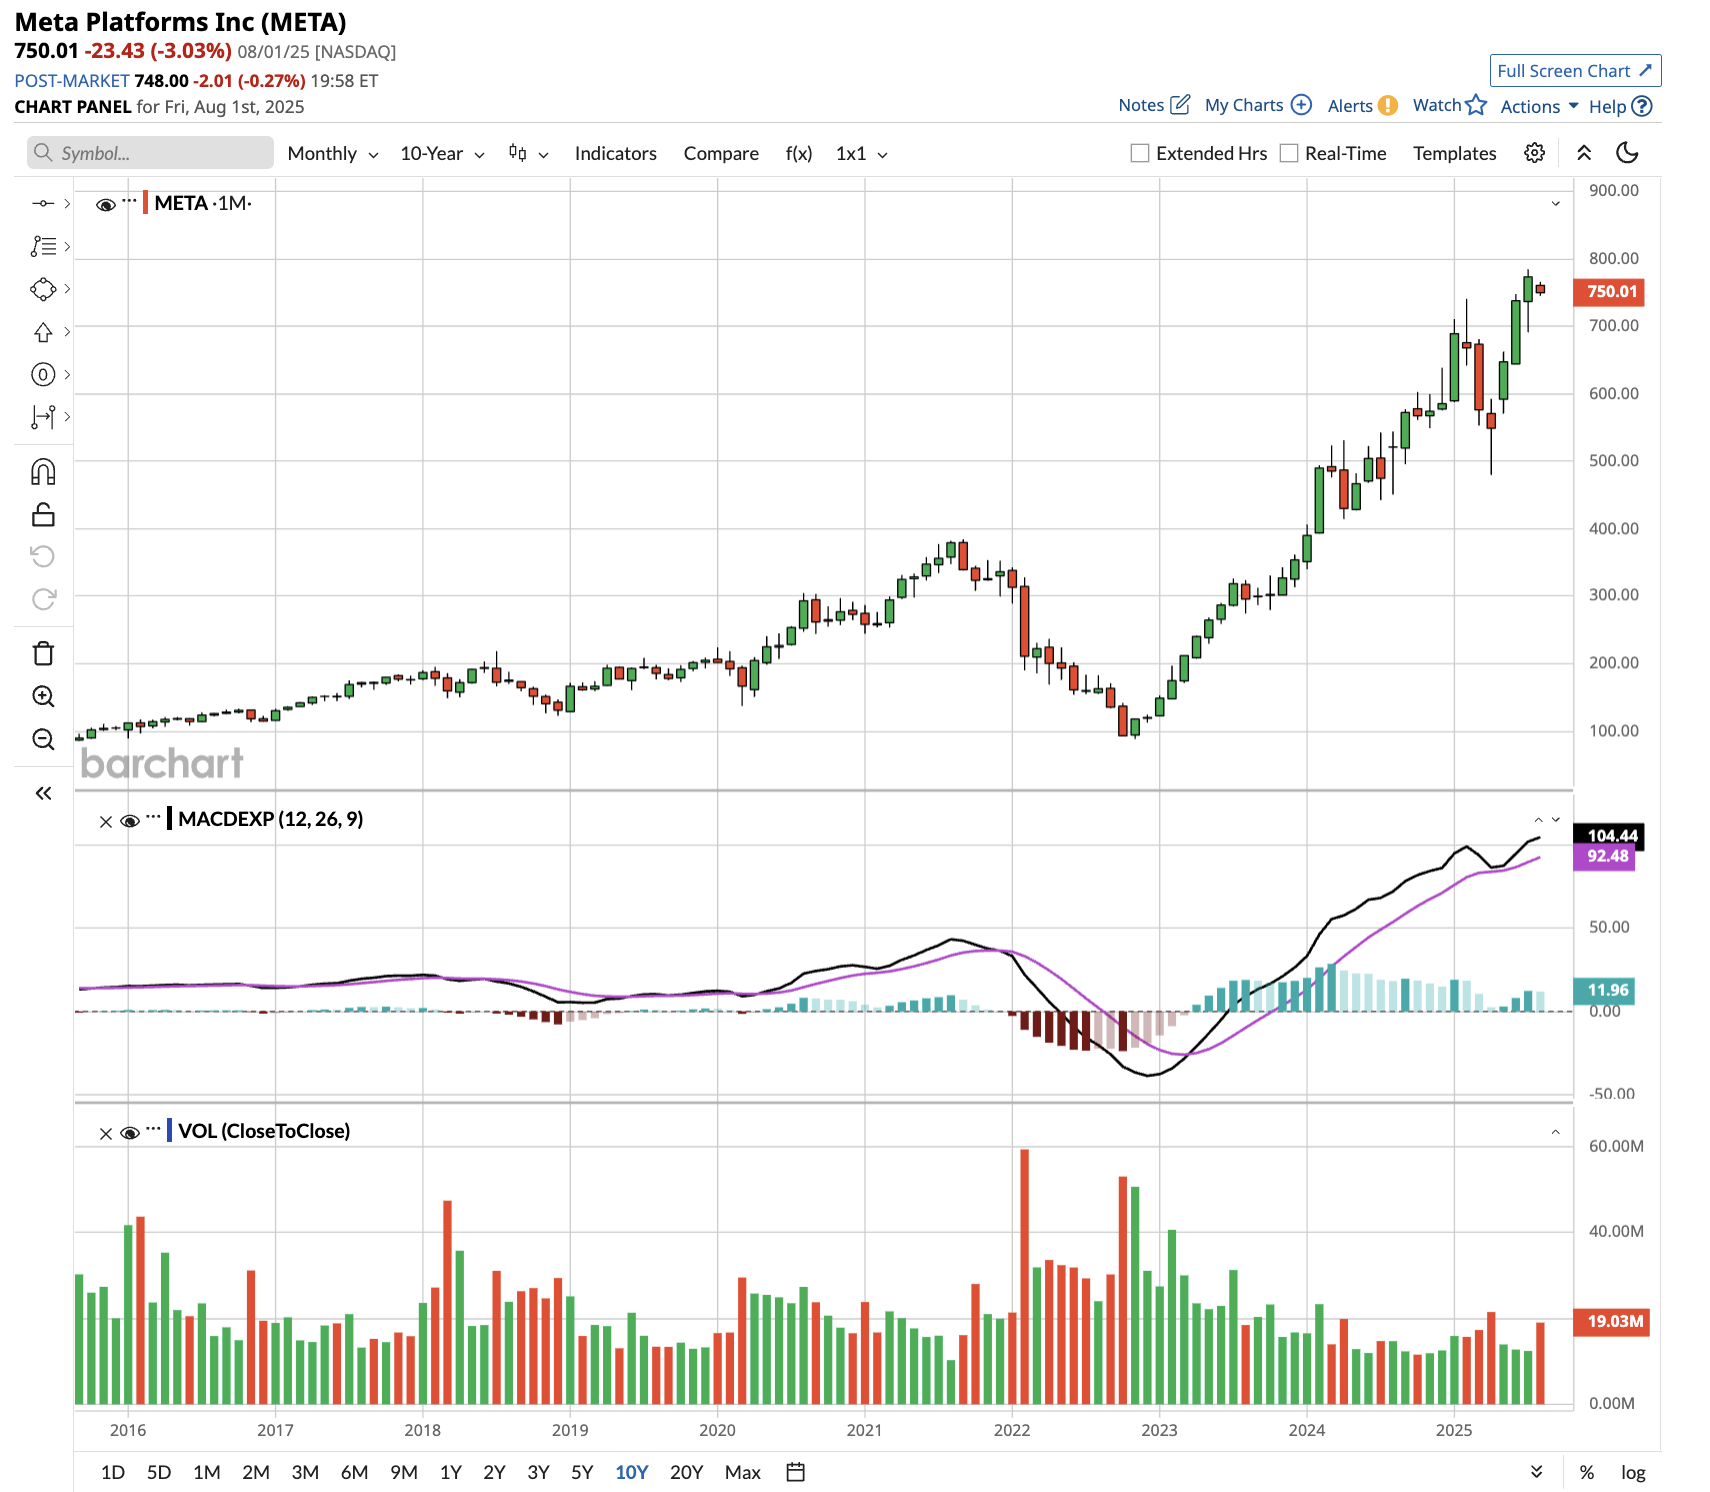
Task: Toggle META series visibility eye
Action: (x=105, y=205)
